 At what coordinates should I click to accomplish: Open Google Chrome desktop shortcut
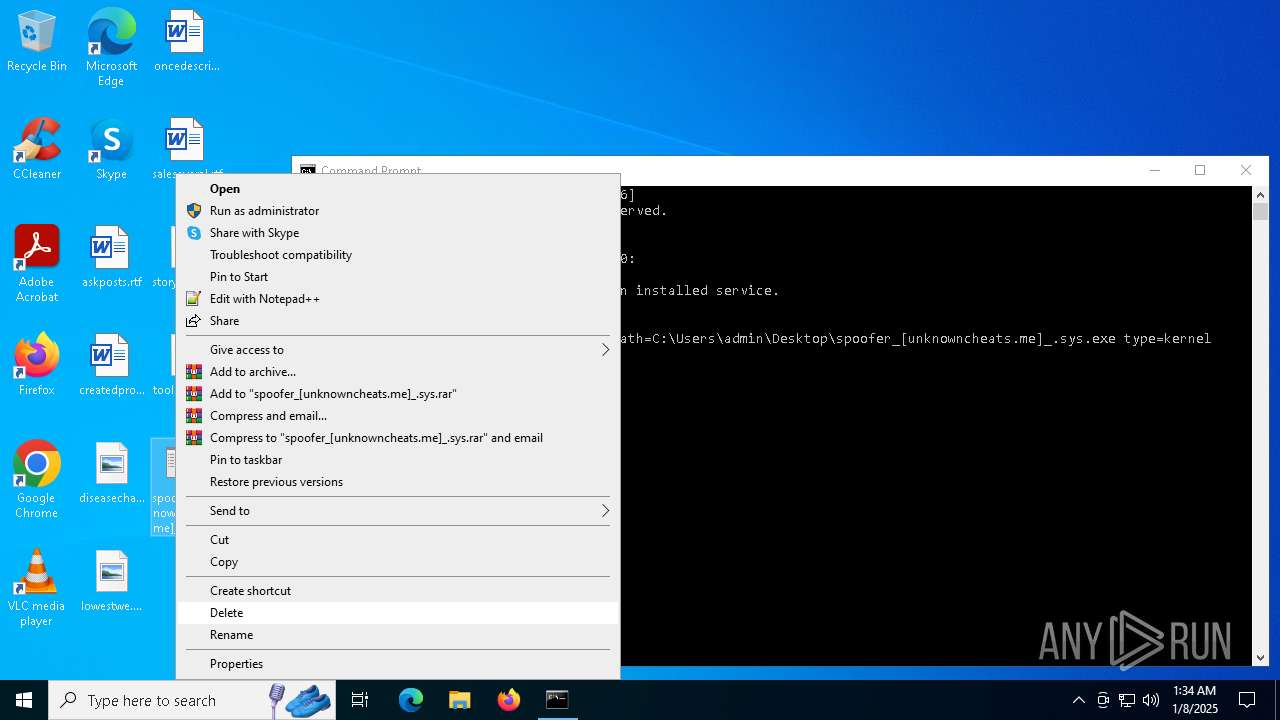(x=37, y=480)
